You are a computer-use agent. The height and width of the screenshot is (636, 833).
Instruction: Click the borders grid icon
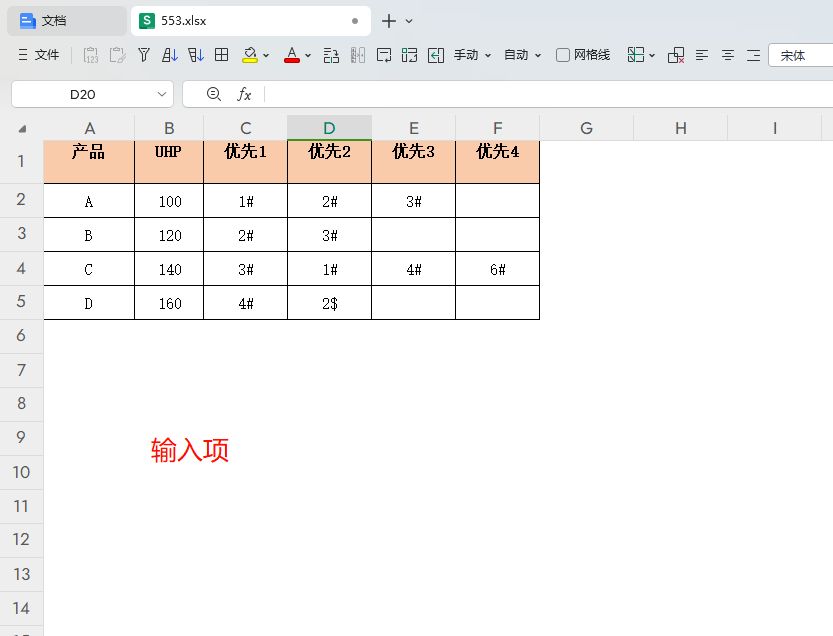click(x=222, y=55)
